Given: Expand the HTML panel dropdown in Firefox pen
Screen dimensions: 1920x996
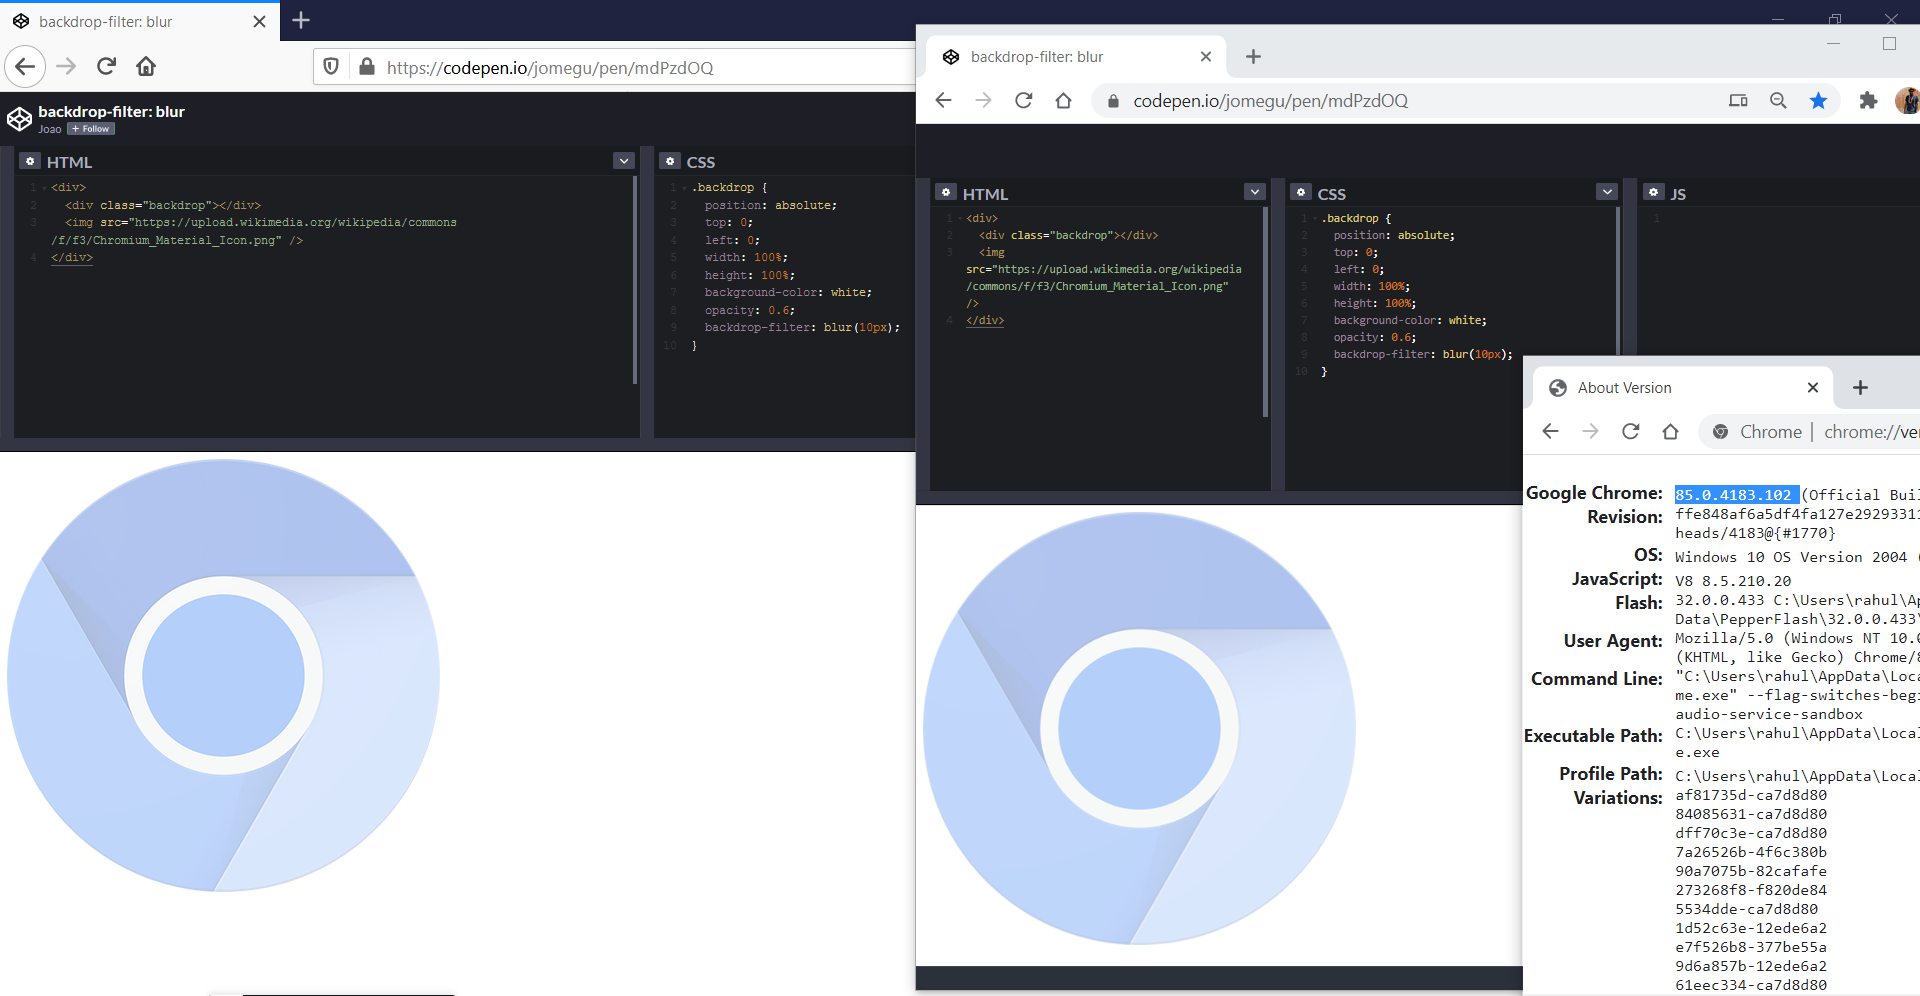Looking at the screenshot, I should pos(624,161).
